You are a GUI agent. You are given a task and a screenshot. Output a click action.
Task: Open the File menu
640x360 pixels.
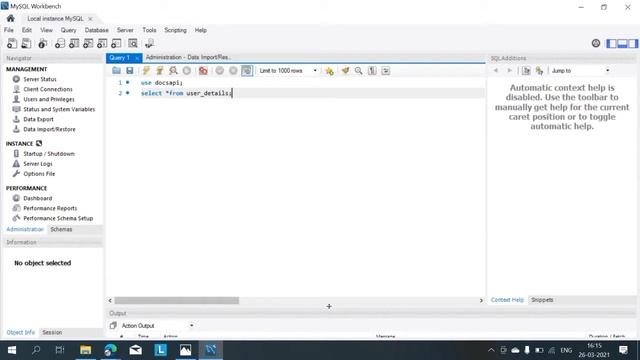[x=9, y=30]
